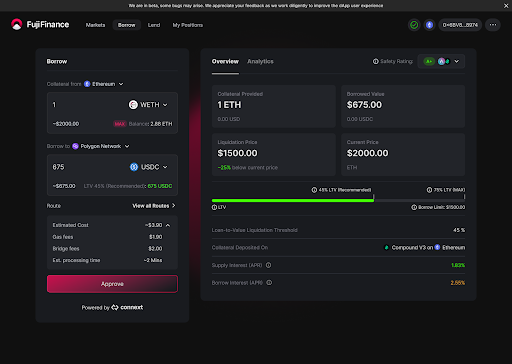Click Loan-to-Value Liquidation Threshold 45 % value
The width and height of the screenshot is (512, 364).
[459, 230]
